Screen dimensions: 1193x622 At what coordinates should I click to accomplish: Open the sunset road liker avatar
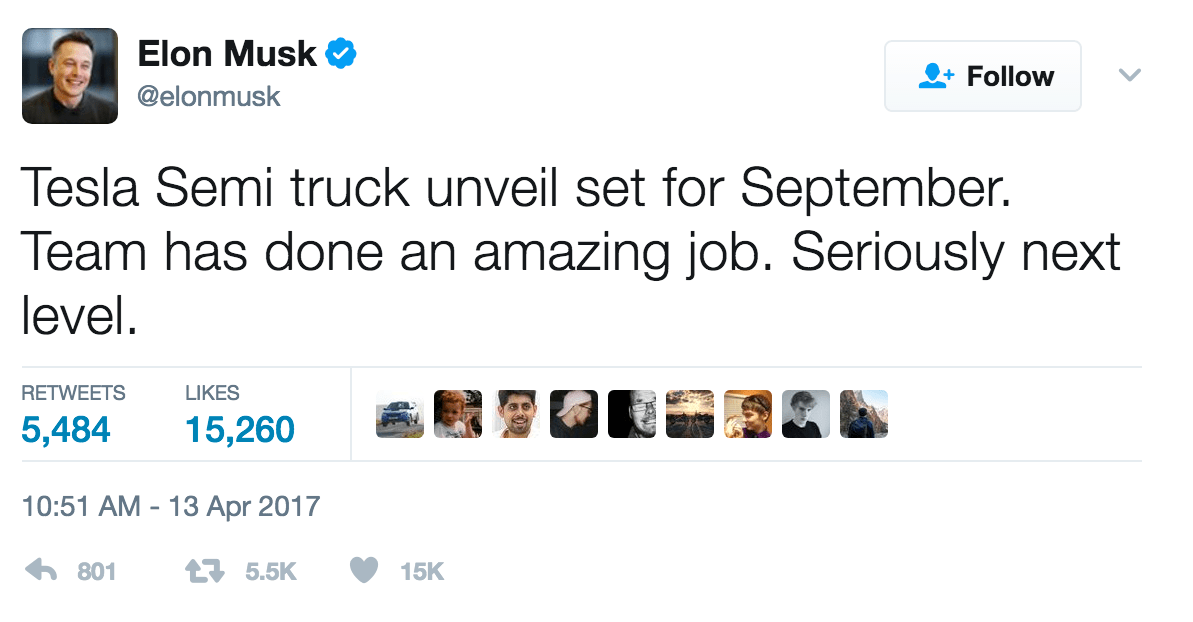690,414
